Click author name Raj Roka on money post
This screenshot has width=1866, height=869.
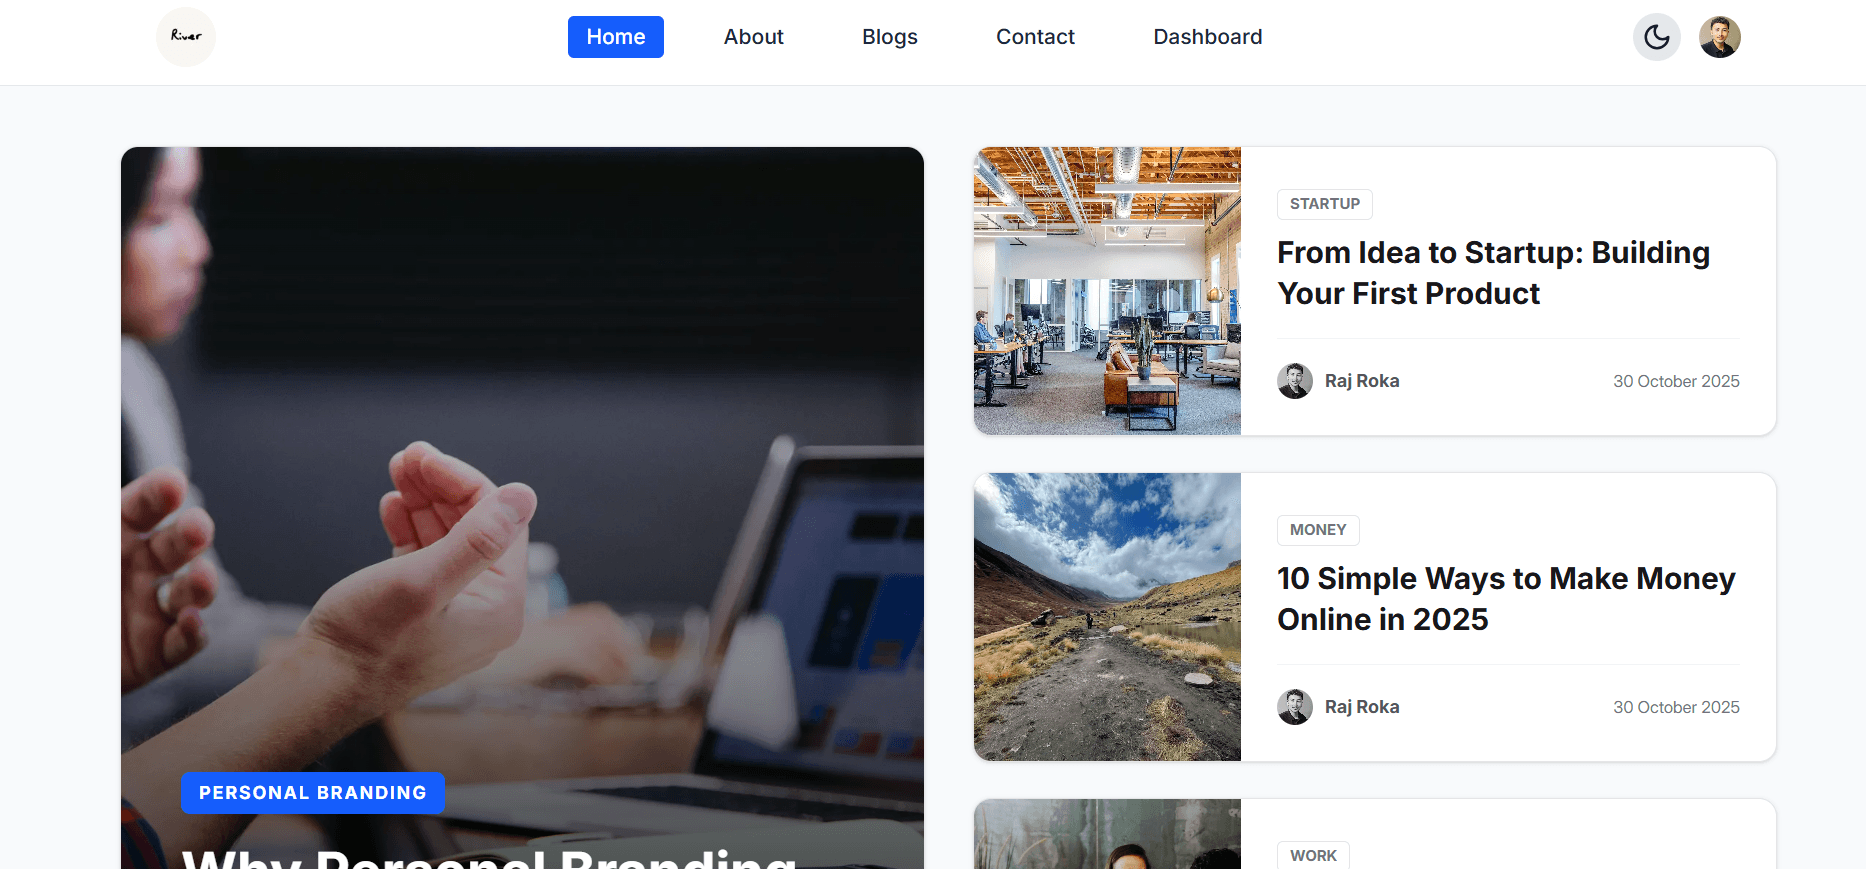1362,707
